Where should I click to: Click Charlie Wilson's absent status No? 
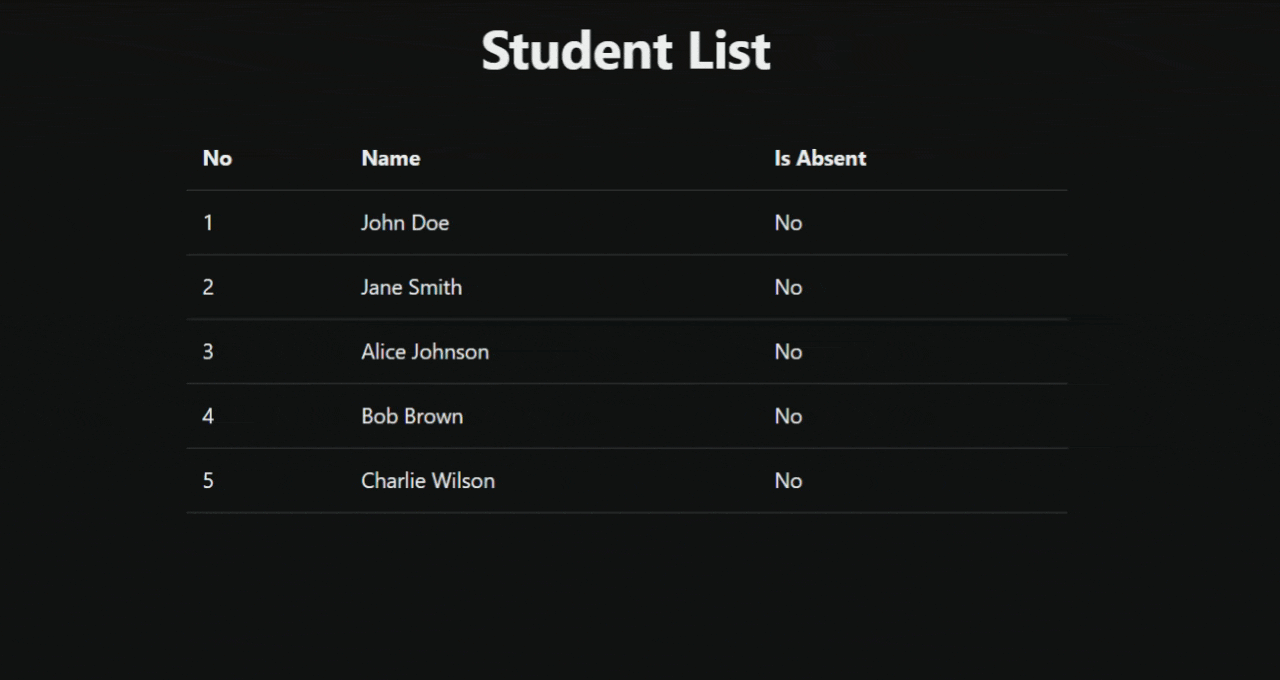[788, 481]
